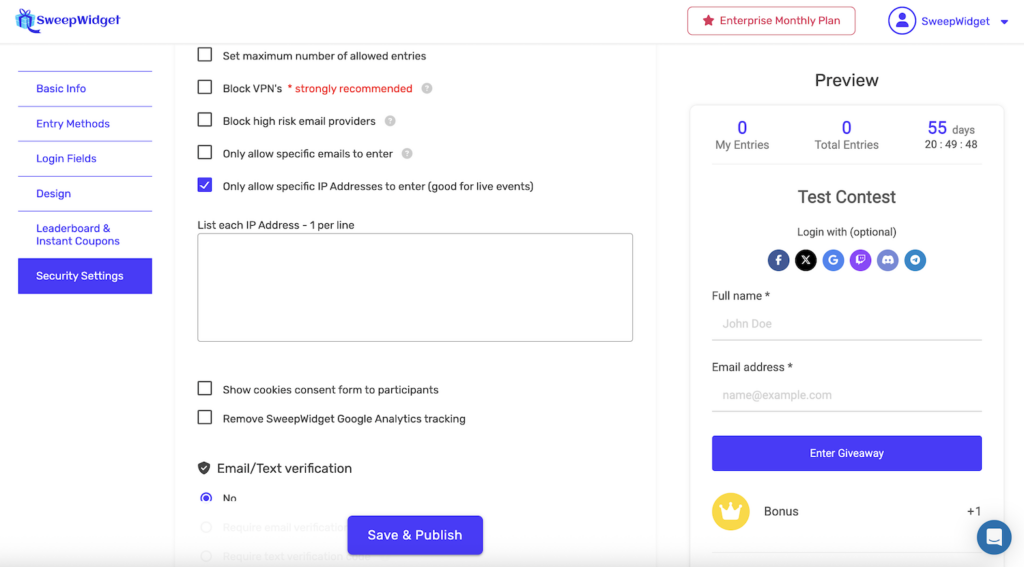Click the Save & Publish button

415,535
